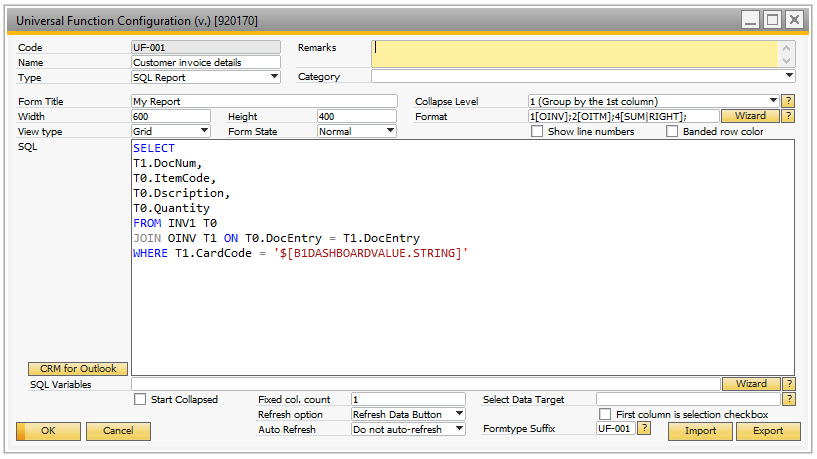817x459 pixels.
Task: Open the Format Wizard
Action: (750, 116)
